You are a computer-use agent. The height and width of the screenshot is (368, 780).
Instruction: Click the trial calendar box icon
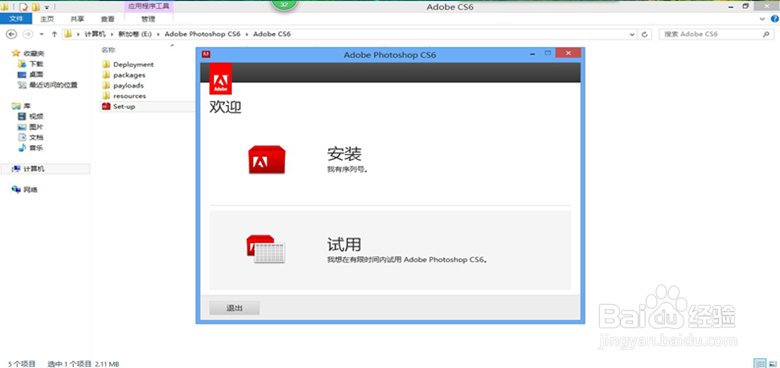coord(266,249)
